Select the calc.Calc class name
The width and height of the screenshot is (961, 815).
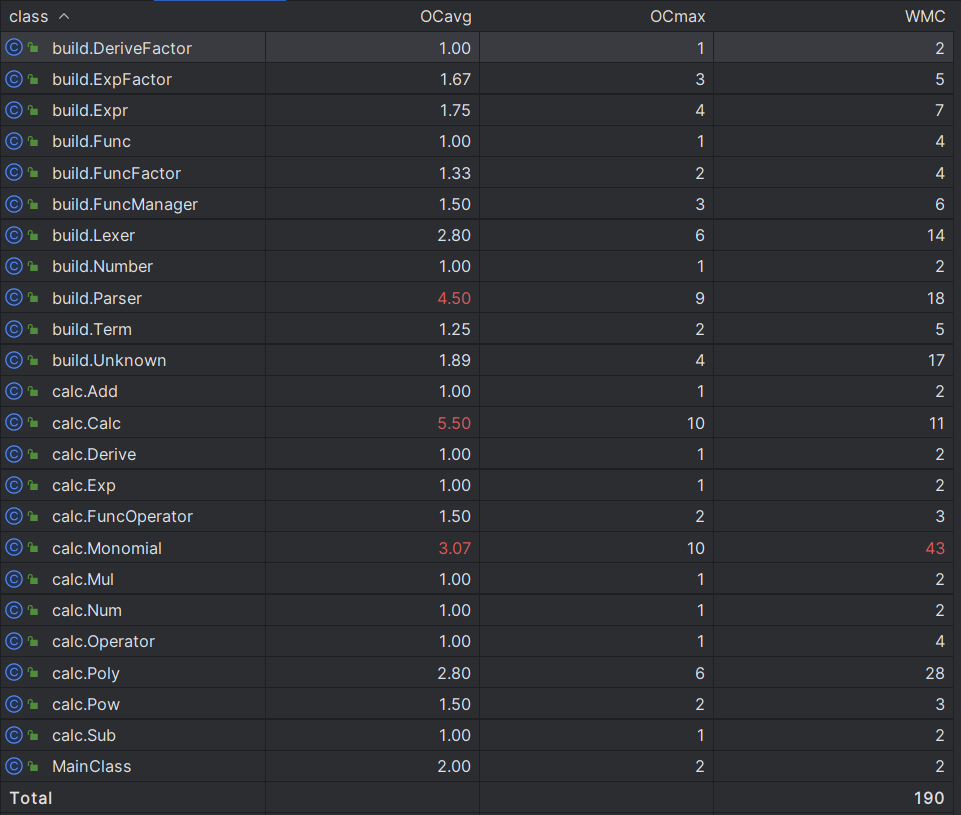click(86, 423)
